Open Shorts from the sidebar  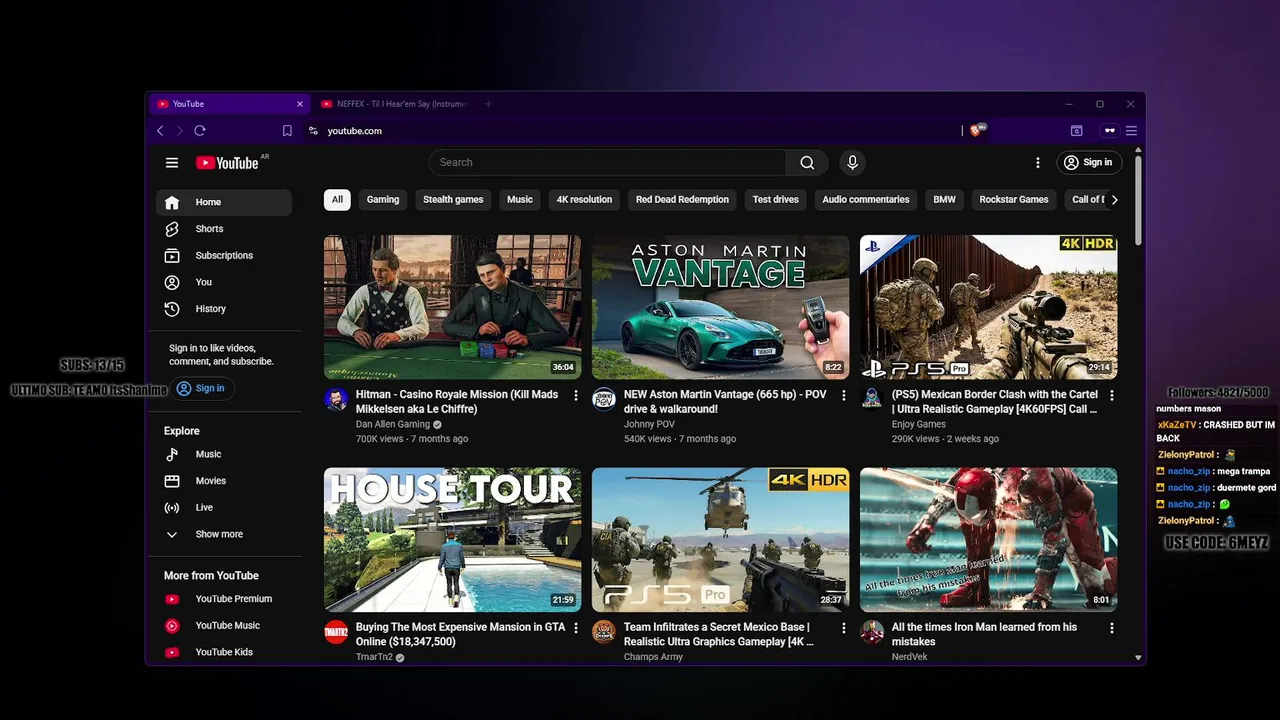coord(224,229)
